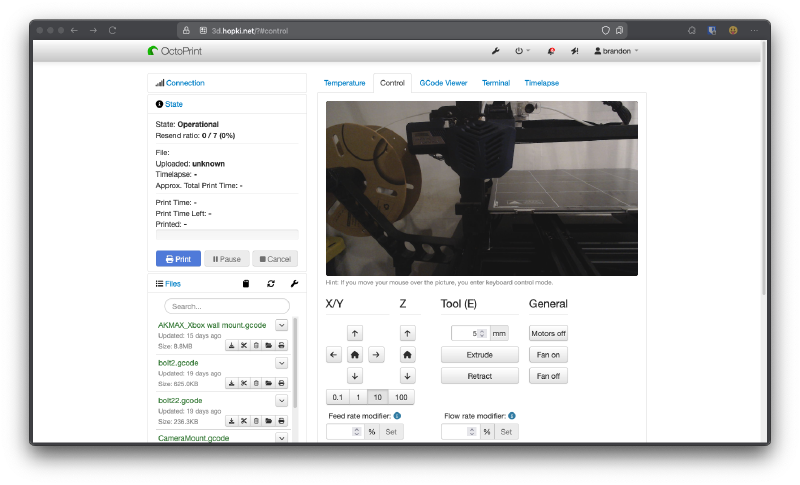
Task: Select the 0.1 jog distance
Action: point(337,397)
